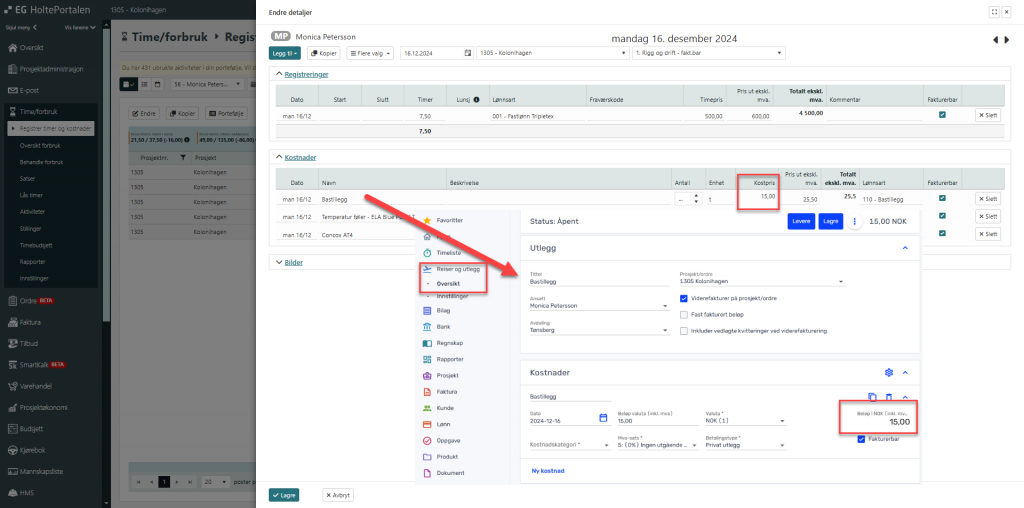Viewport: 1024px width, 508px height.
Task: Click the three-dot more options icon
Action: point(854,221)
